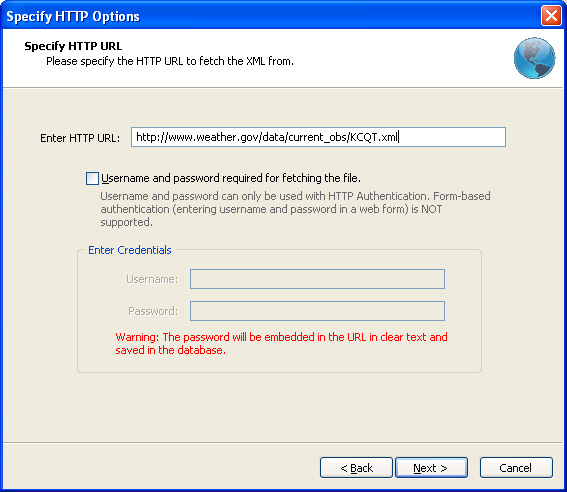Click the Specify HTTP Options title bar
567x492 pixels.
coord(271,16)
